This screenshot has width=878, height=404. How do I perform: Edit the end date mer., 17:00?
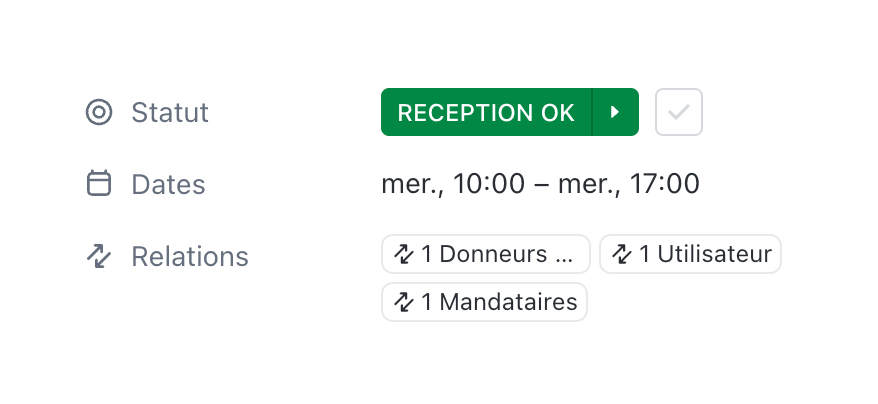pyautogui.click(x=629, y=184)
